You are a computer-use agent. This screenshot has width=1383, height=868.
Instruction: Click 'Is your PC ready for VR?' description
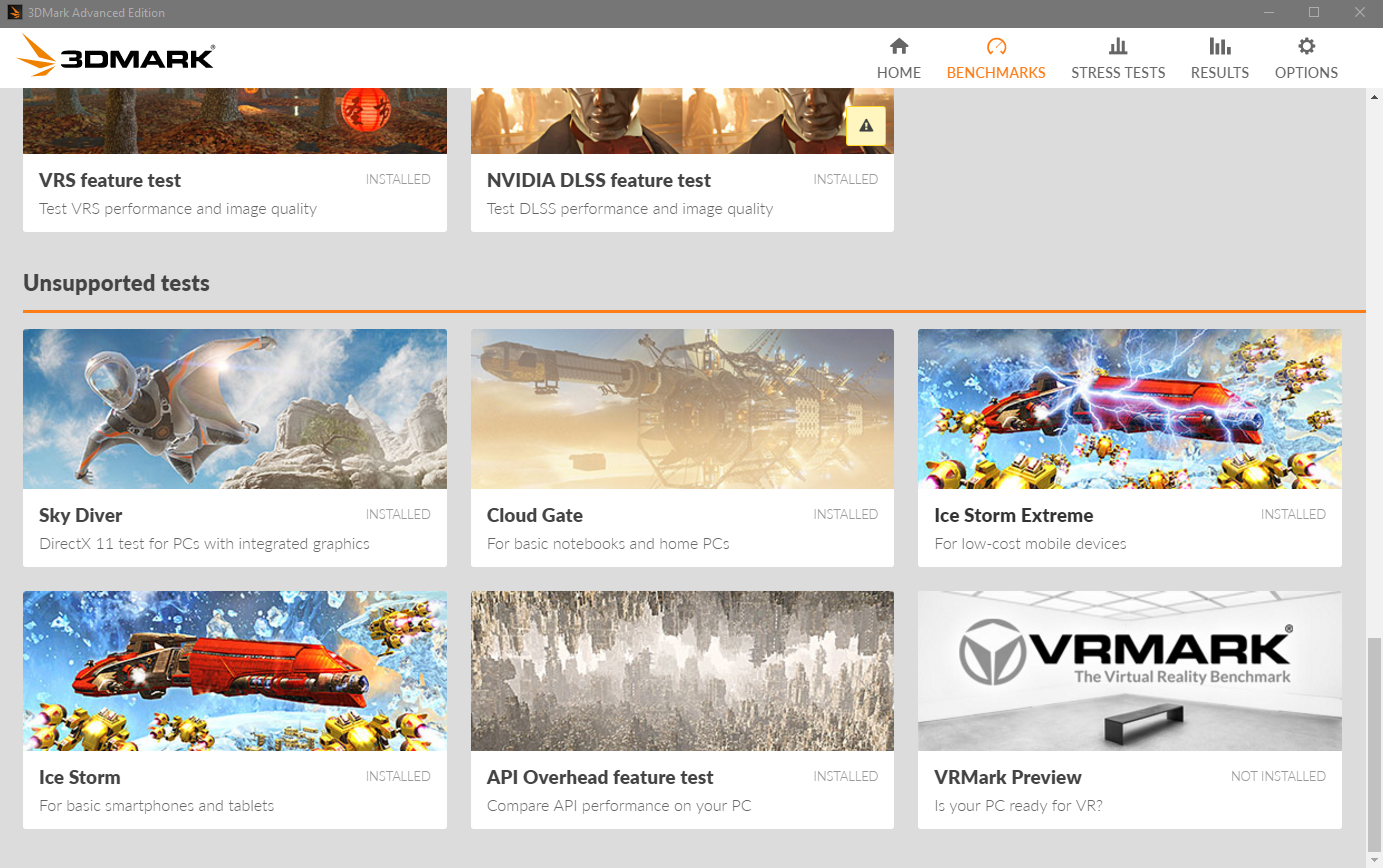(x=1018, y=806)
